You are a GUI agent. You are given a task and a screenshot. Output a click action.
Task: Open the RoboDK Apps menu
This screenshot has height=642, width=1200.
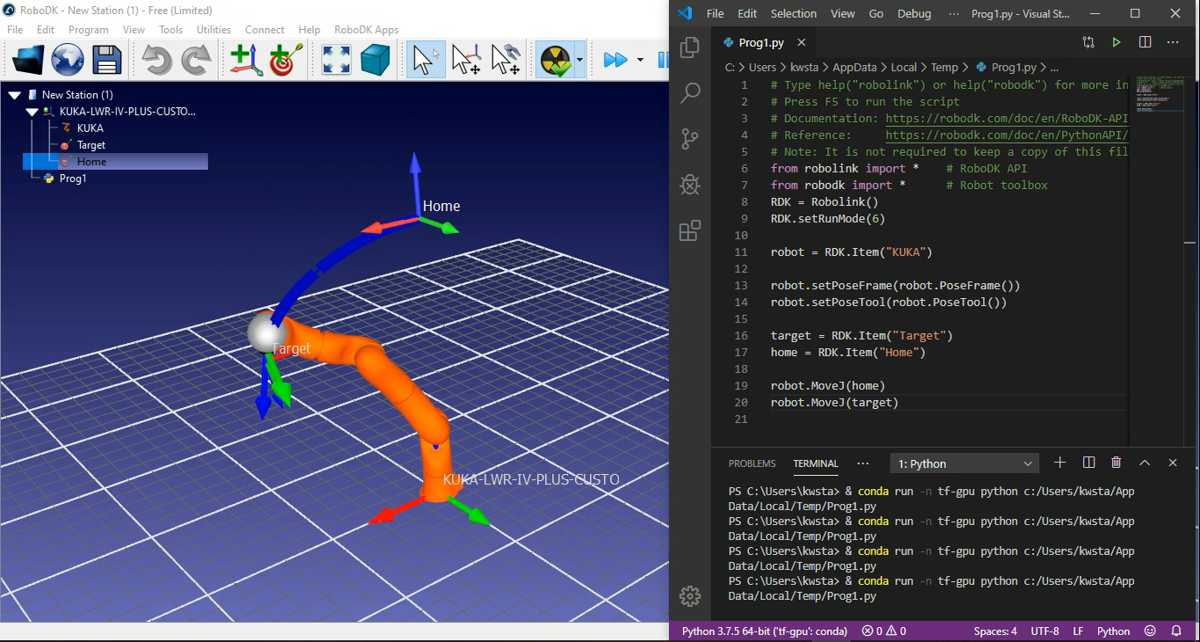tap(366, 30)
